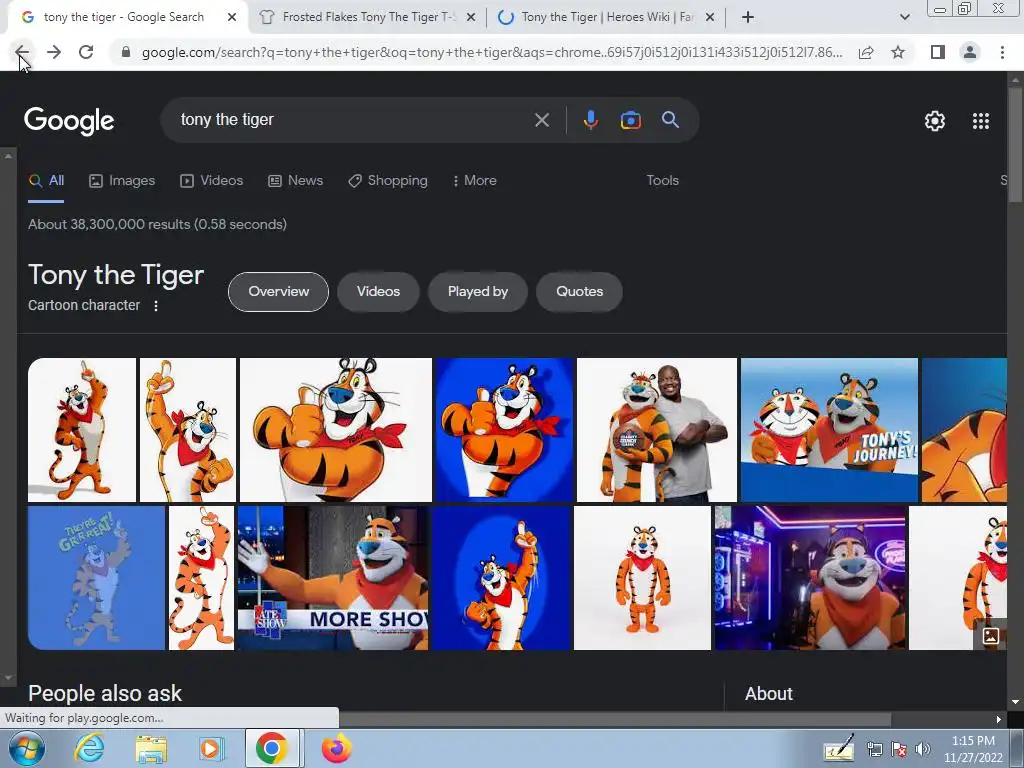Click the more-images icon on last thumbnail
The width and height of the screenshot is (1024, 768).
[990, 635]
